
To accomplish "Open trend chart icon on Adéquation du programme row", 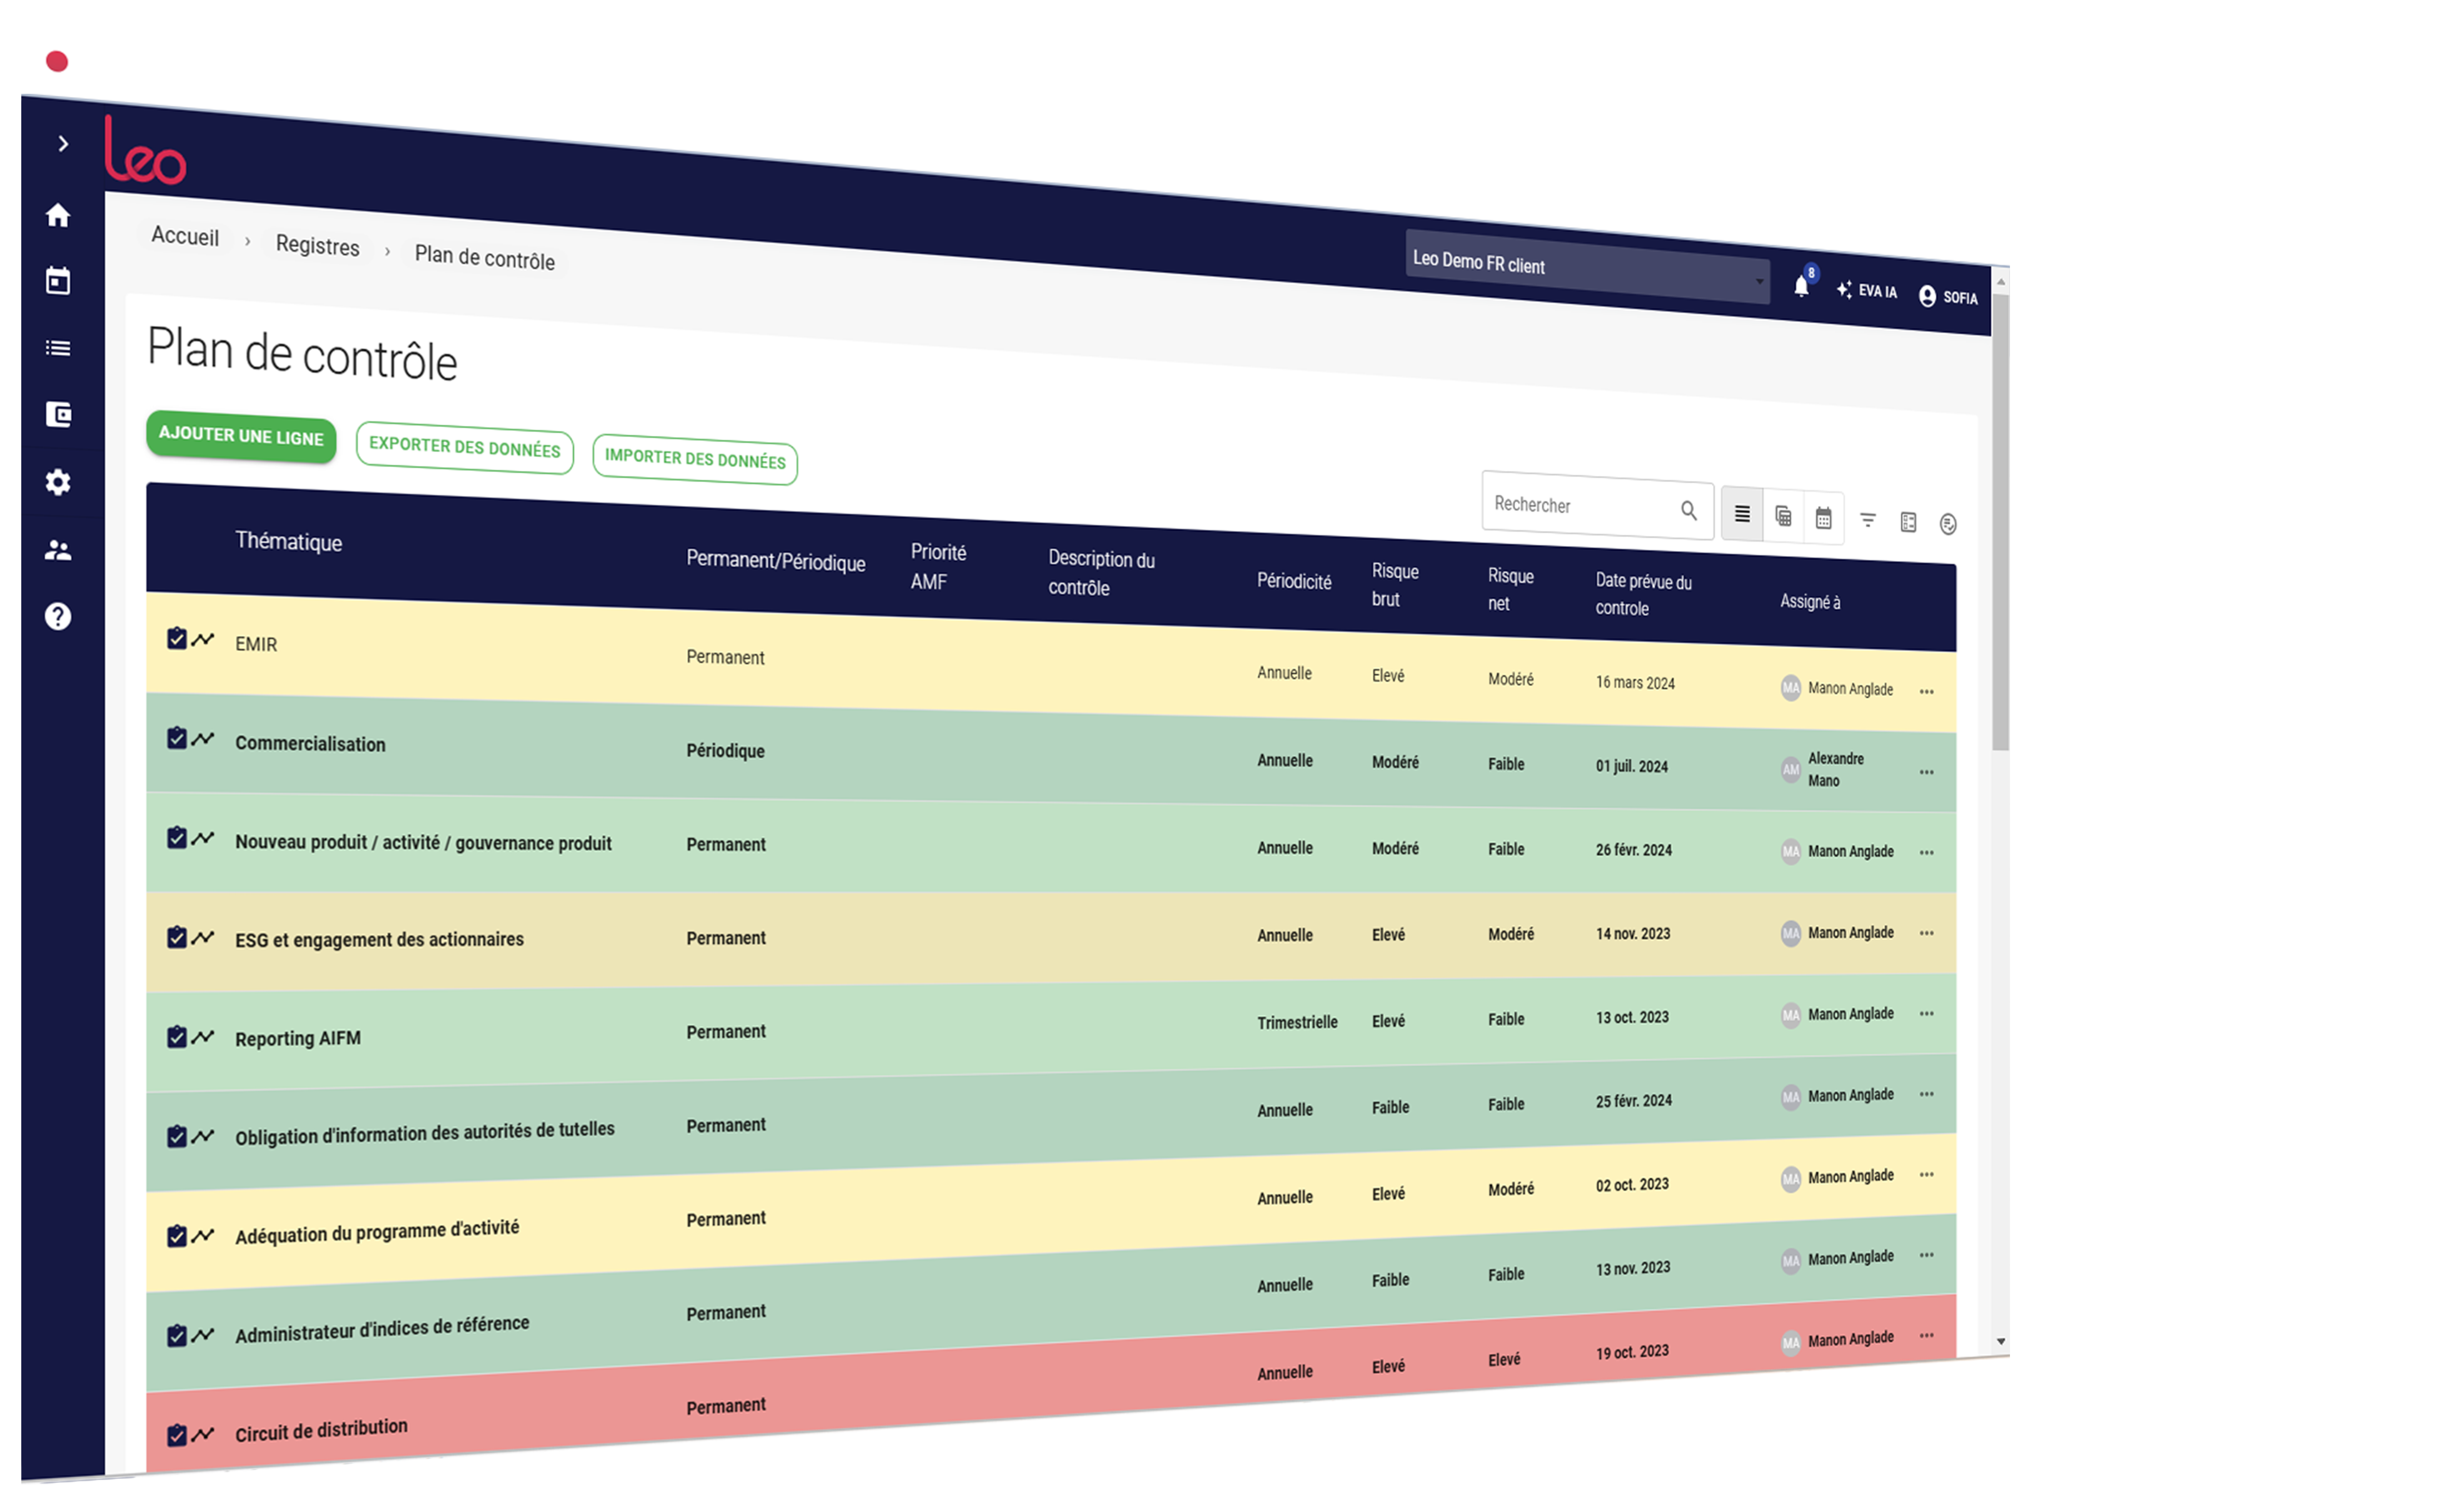I will click(203, 1235).
